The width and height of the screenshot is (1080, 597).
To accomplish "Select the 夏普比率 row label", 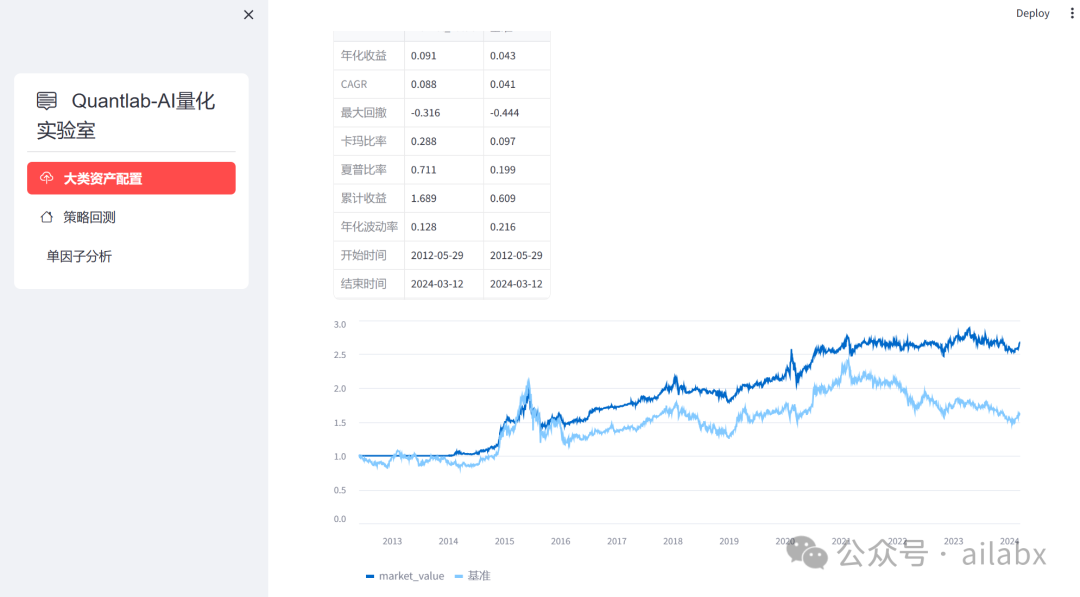I will (364, 170).
